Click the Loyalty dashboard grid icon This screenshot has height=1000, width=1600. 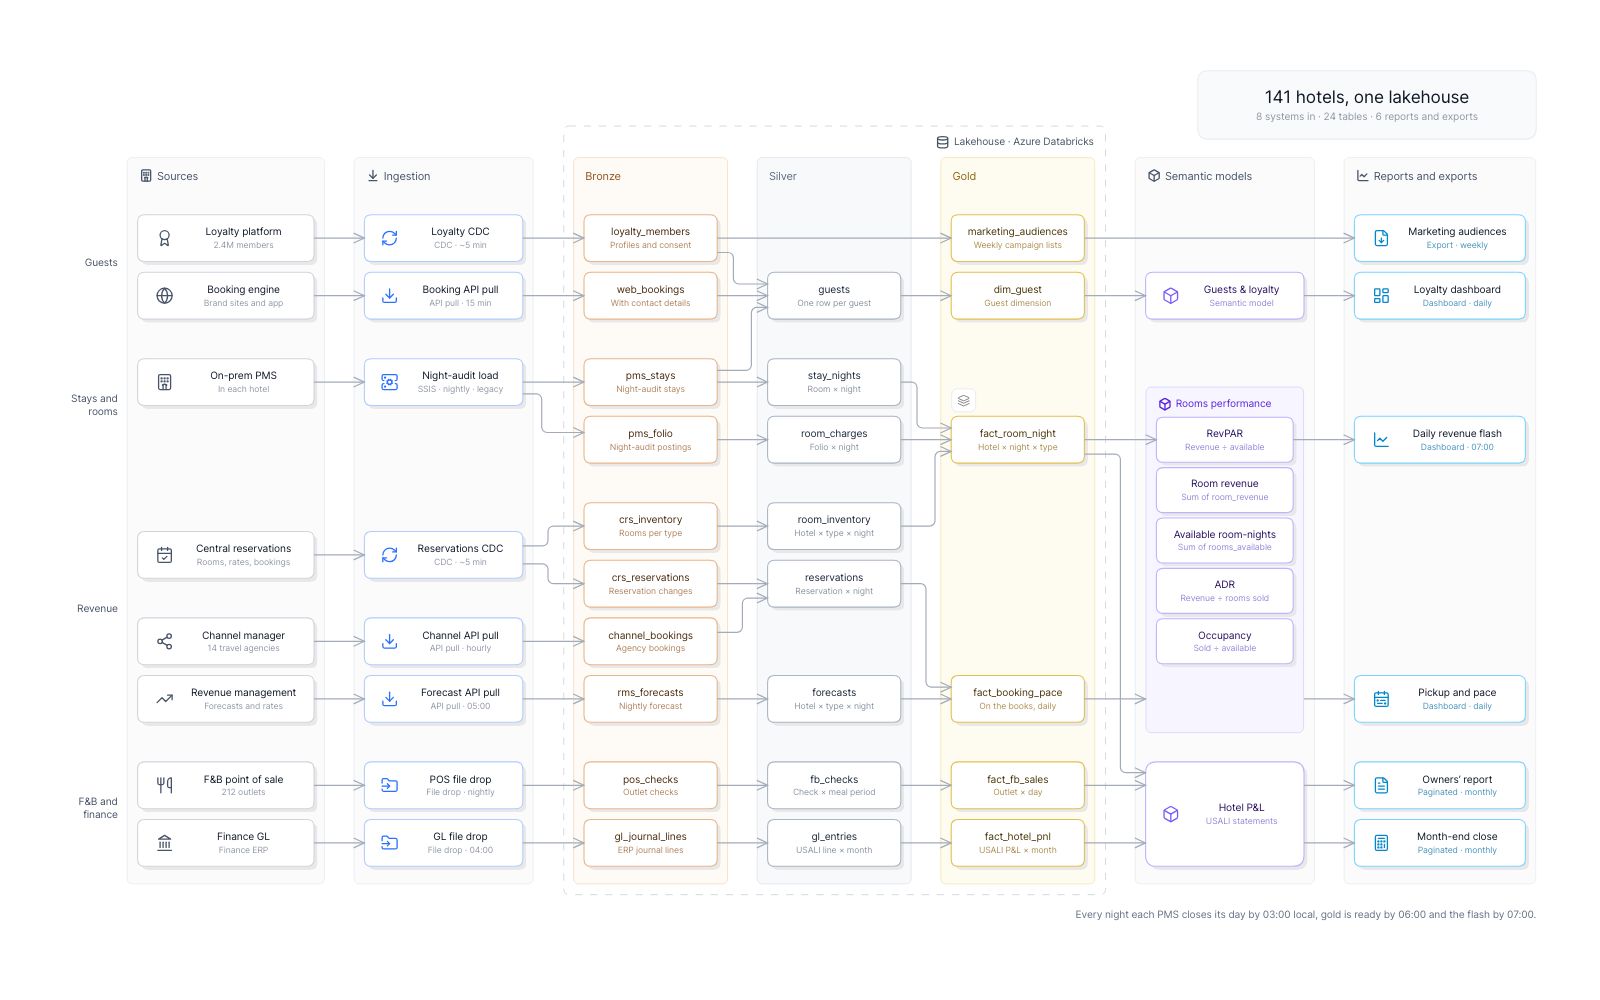coord(1381,296)
